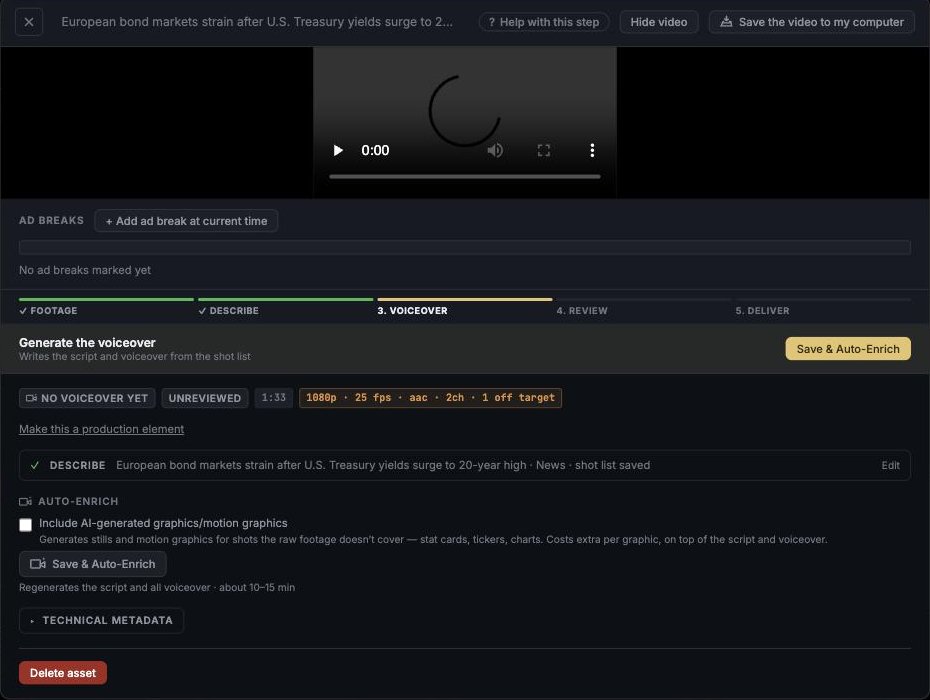Go to the Footage step

click(x=106, y=307)
